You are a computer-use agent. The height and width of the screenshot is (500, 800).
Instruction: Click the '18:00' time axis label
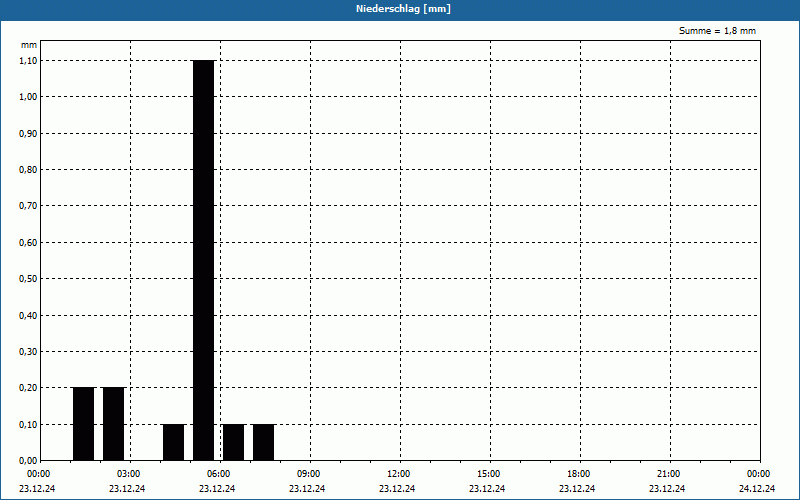(579, 474)
